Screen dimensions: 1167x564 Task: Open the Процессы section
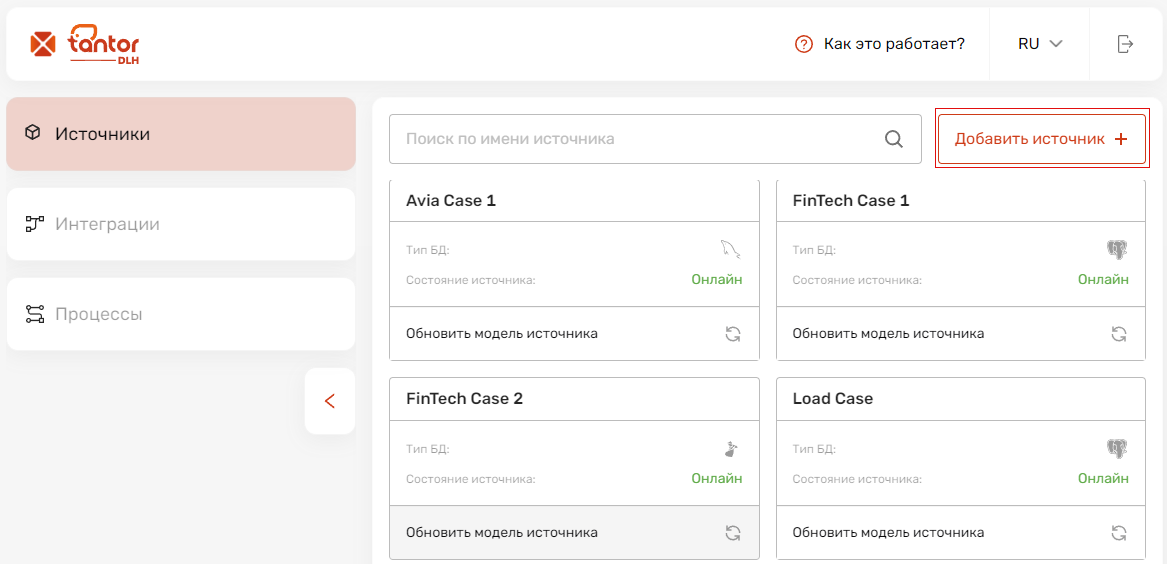click(x=181, y=314)
